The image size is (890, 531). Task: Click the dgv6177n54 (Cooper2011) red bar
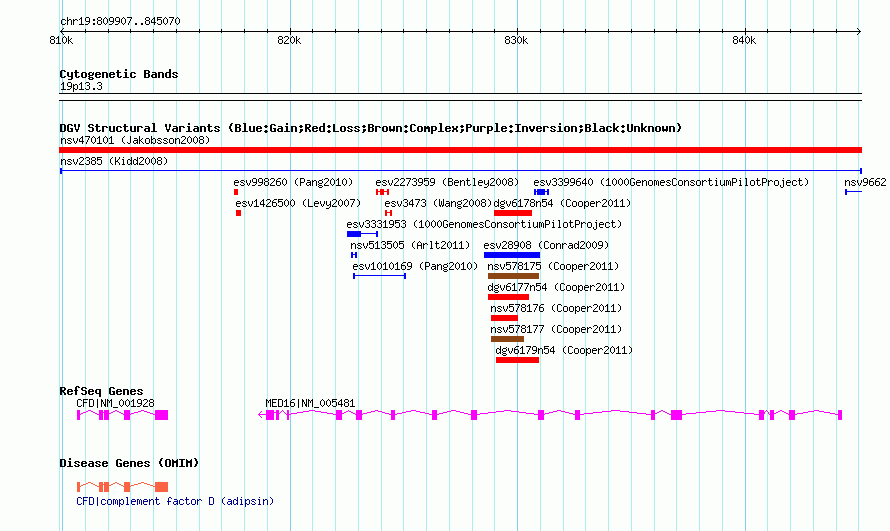509,297
